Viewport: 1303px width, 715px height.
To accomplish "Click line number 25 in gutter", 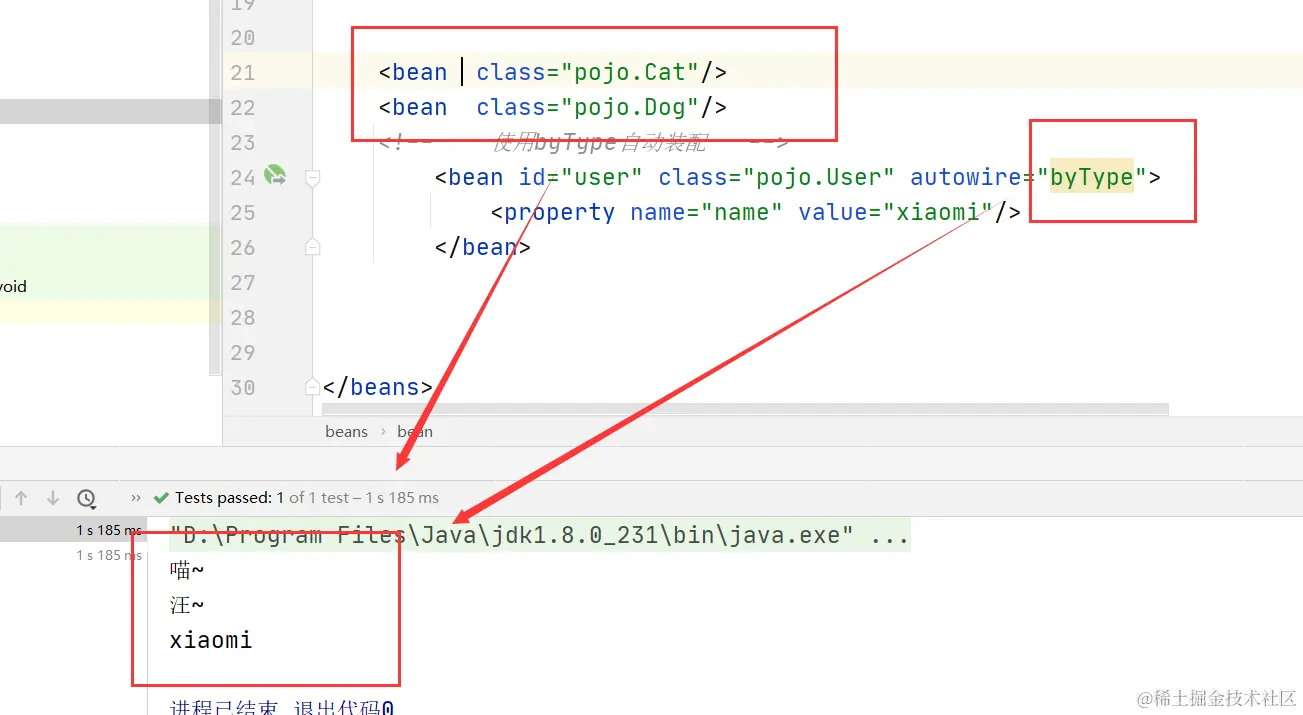I will click(x=243, y=213).
